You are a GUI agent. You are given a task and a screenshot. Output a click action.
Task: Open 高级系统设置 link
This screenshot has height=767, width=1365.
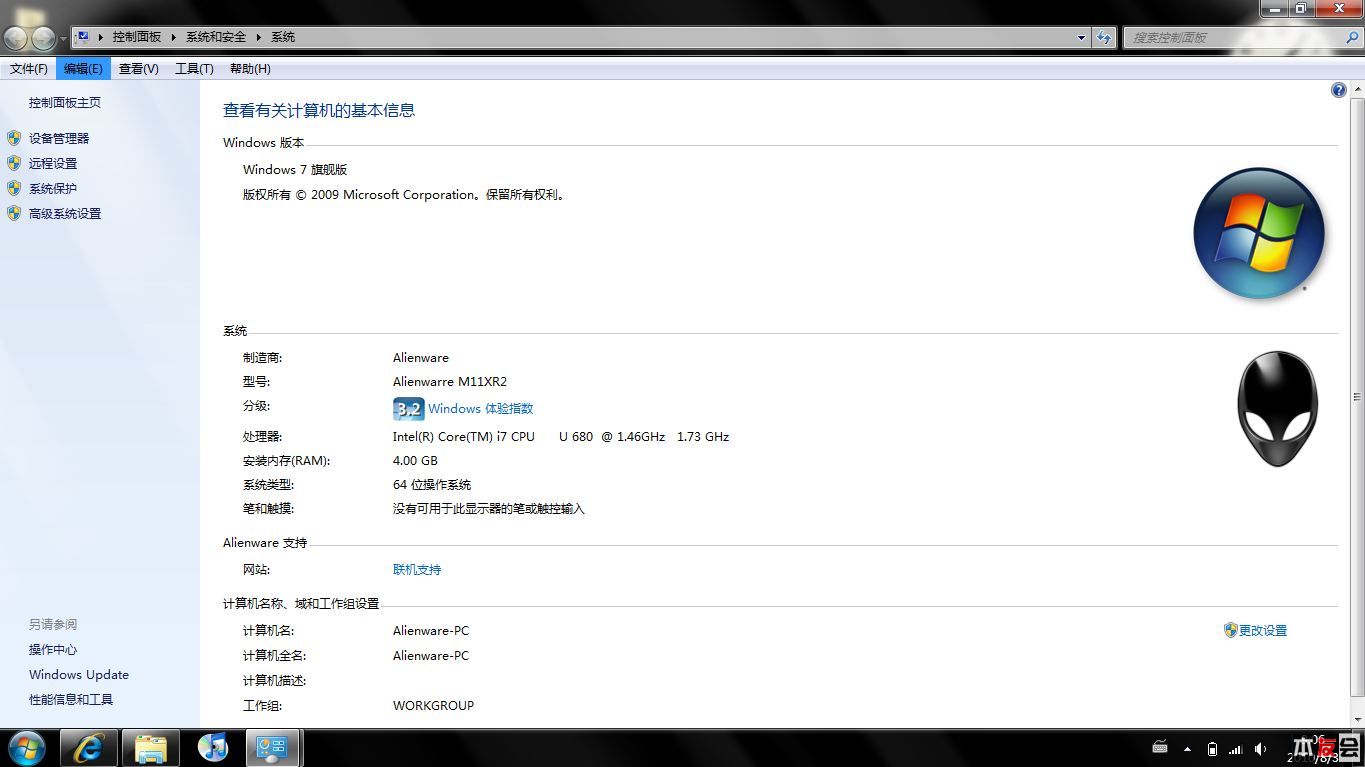click(65, 214)
